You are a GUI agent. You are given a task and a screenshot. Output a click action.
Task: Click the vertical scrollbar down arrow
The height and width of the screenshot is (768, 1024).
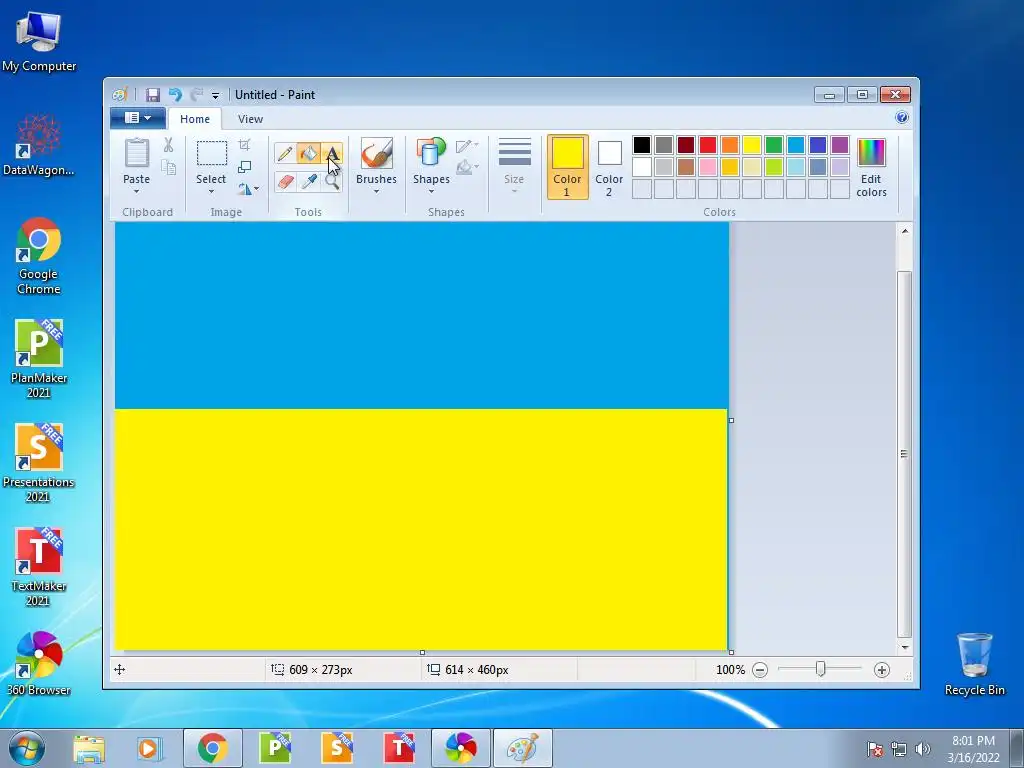(x=904, y=647)
